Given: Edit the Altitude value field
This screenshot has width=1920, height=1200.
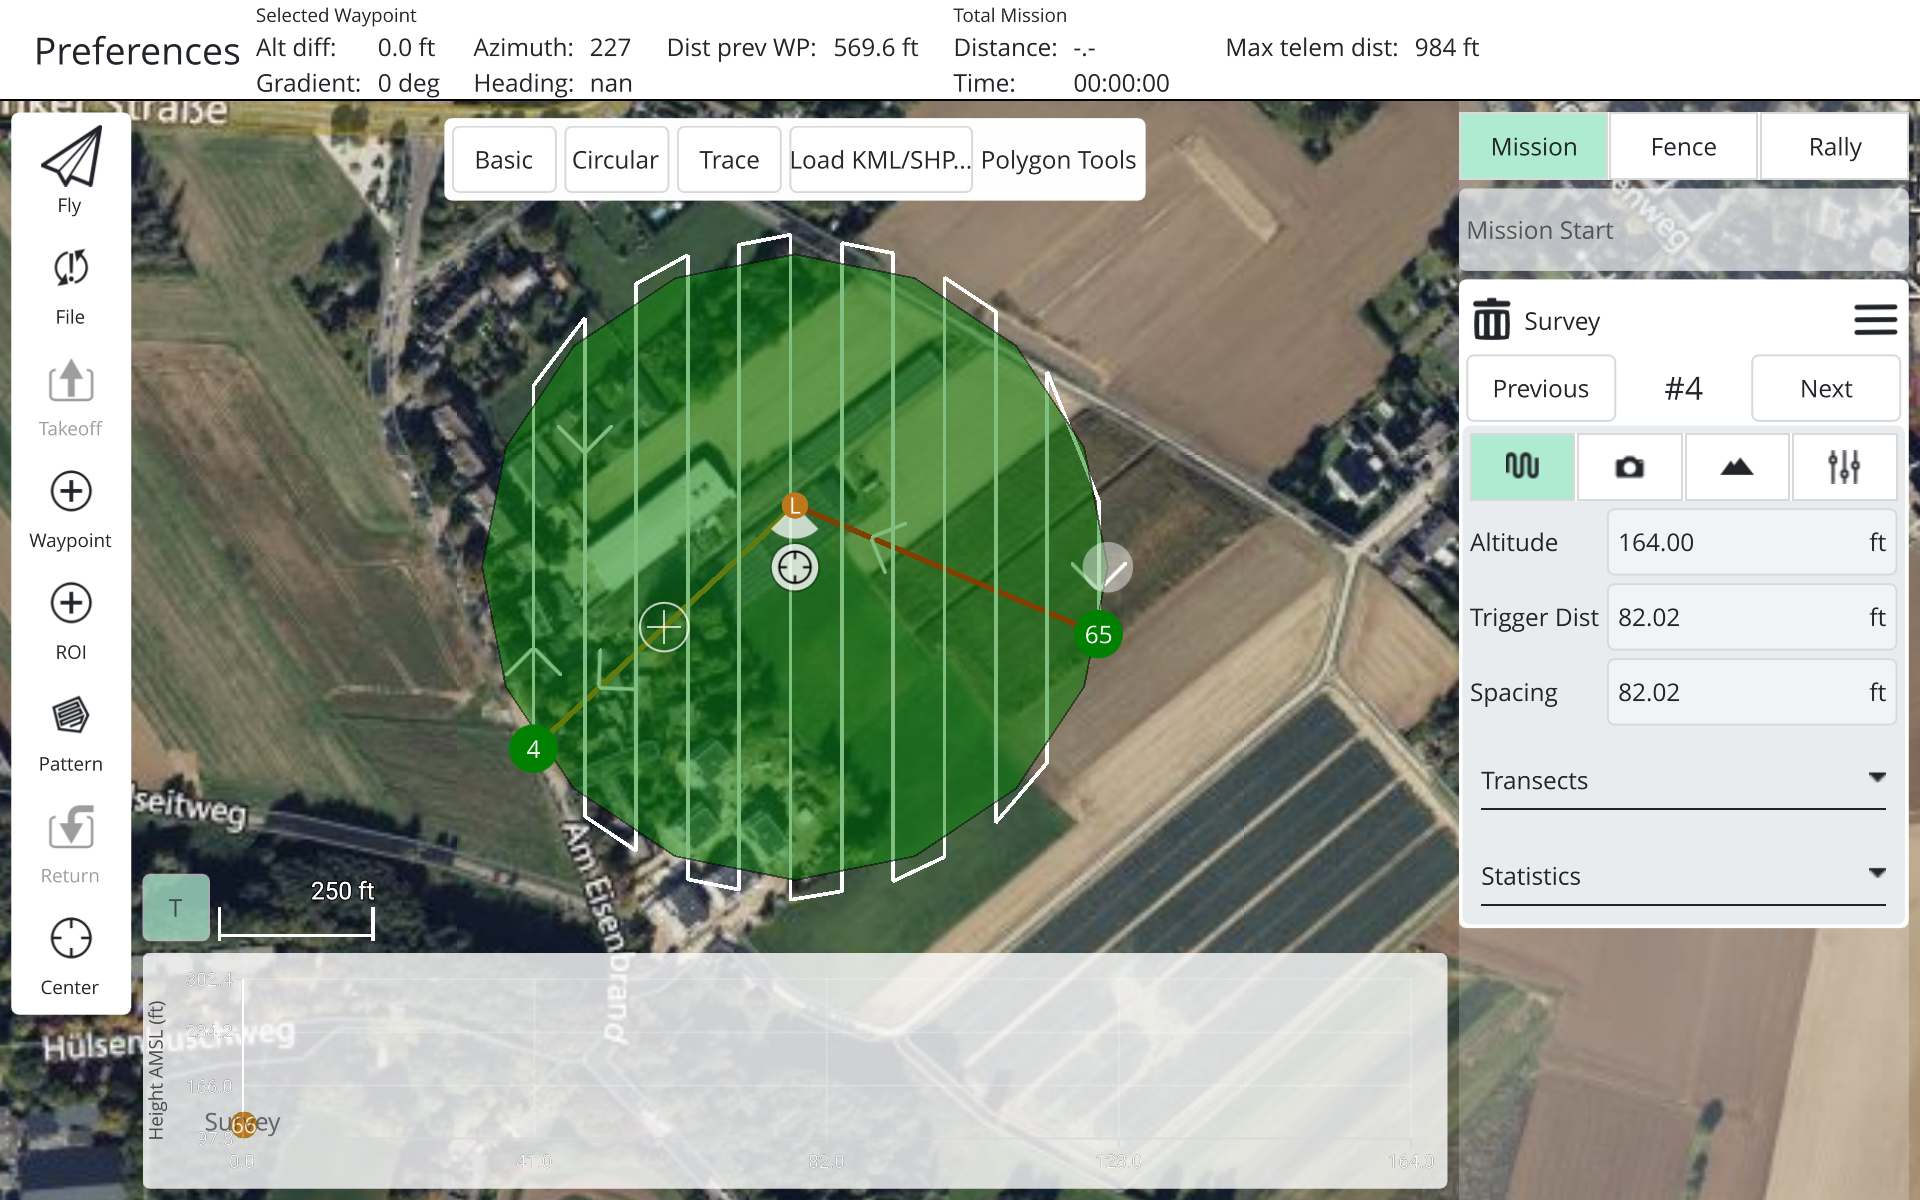Looking at the screenshot, I should 1752,542.
